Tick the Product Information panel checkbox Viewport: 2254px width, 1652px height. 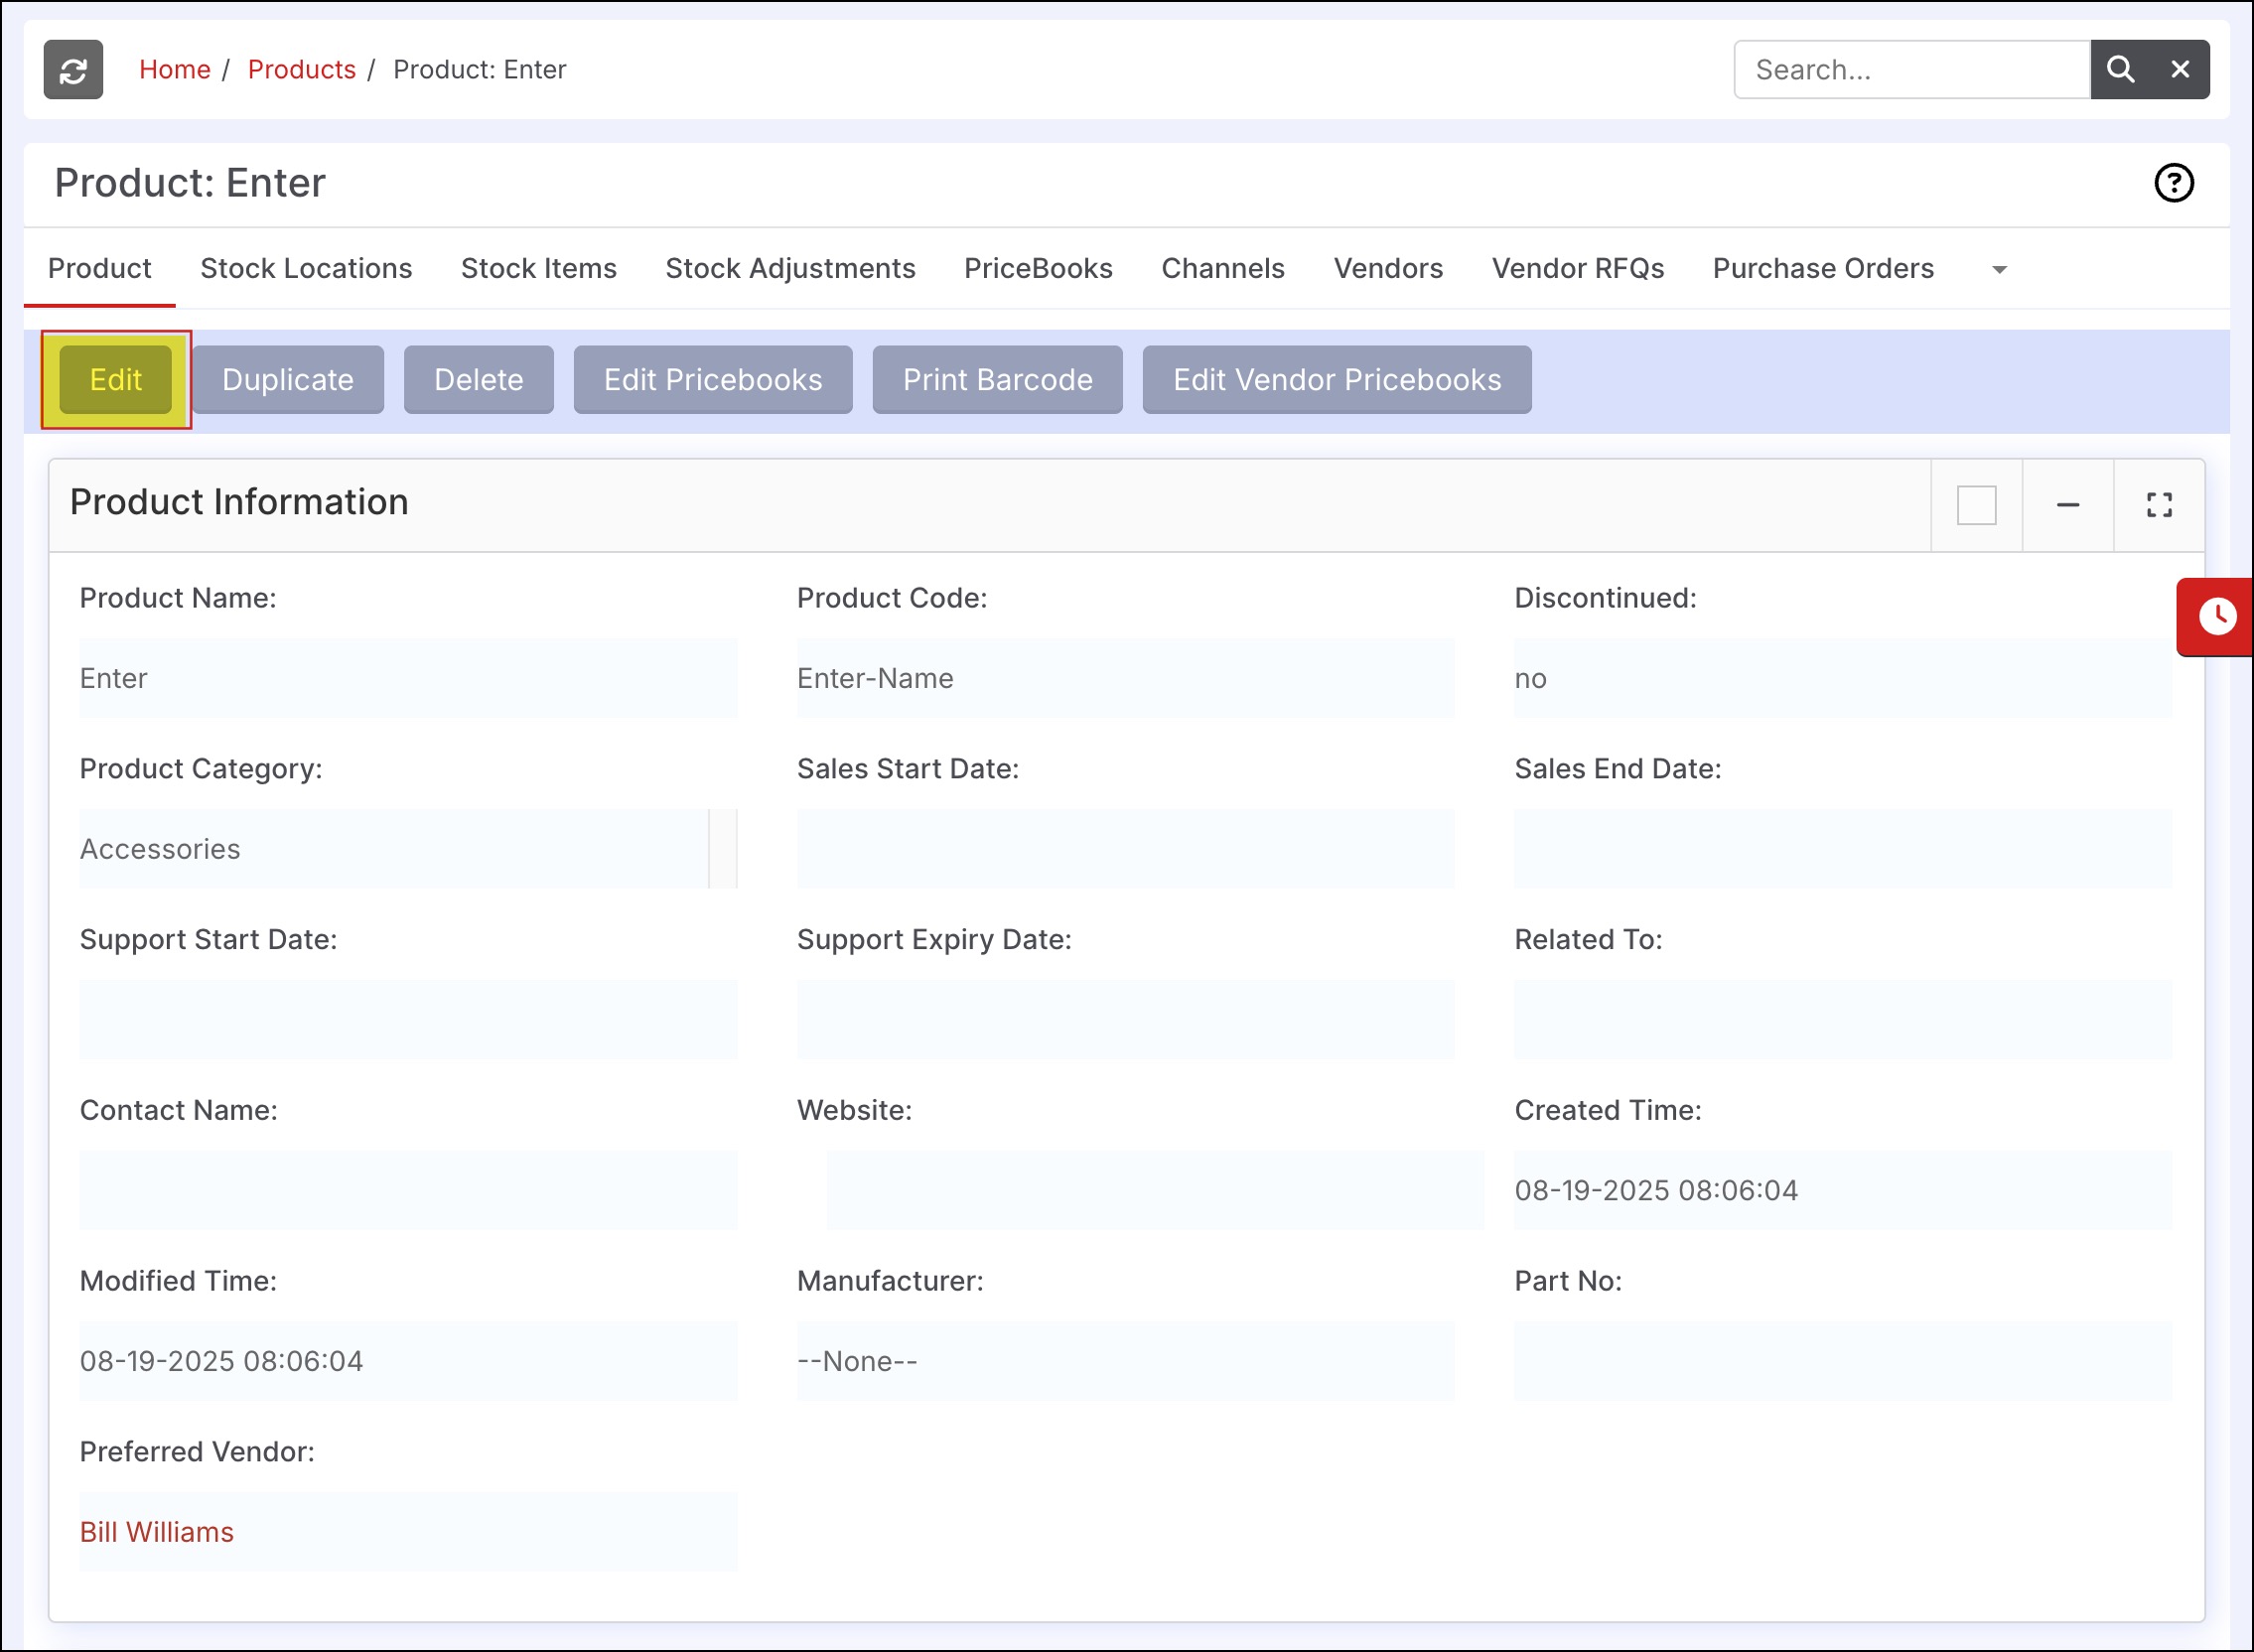(x=1976, y=505)
